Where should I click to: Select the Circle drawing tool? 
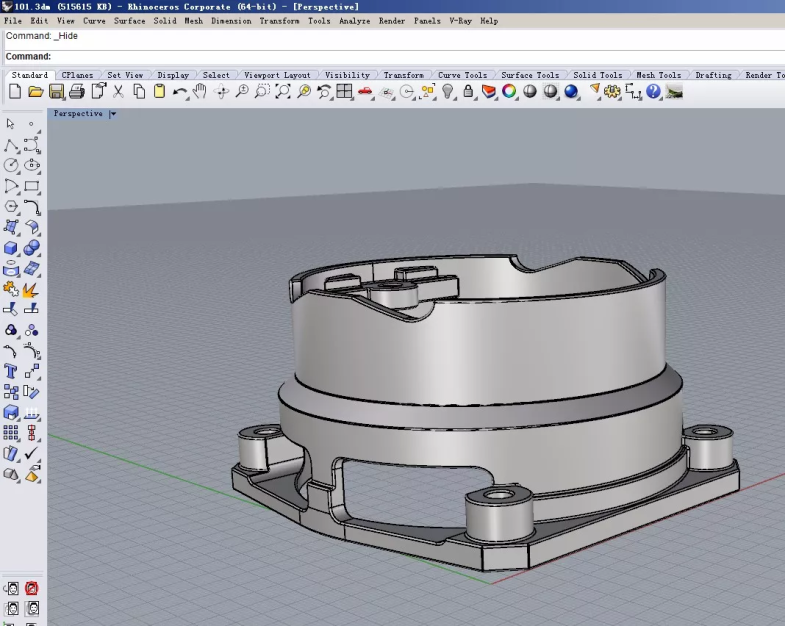coord(11,165)
